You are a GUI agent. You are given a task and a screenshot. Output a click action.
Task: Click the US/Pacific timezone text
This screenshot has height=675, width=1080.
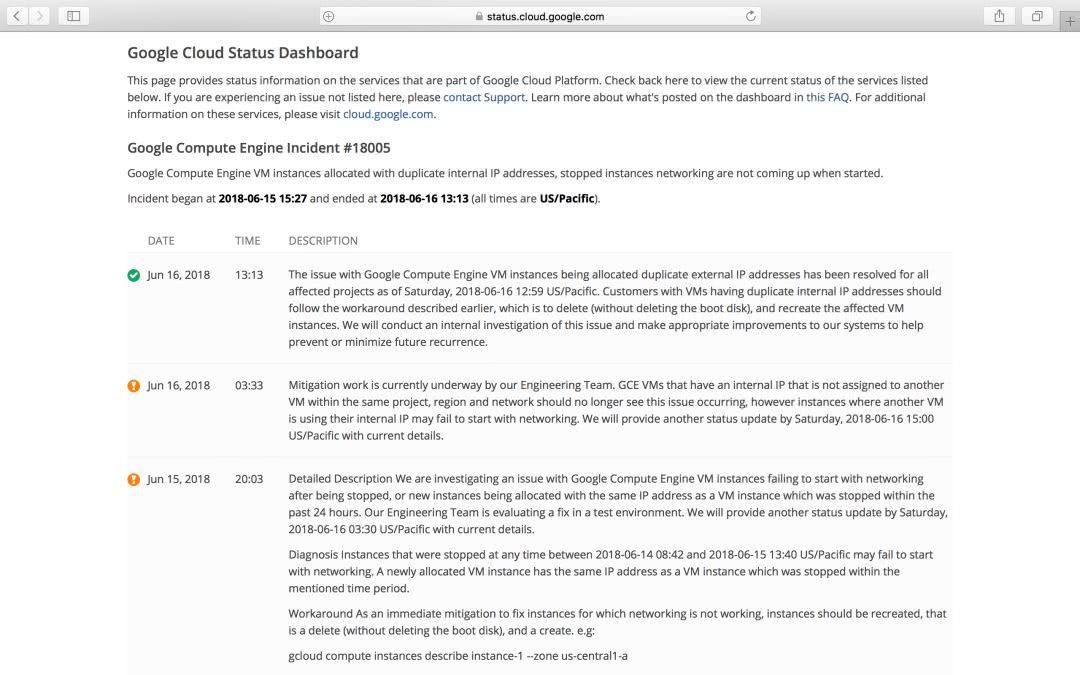click(x=567, y=198)
